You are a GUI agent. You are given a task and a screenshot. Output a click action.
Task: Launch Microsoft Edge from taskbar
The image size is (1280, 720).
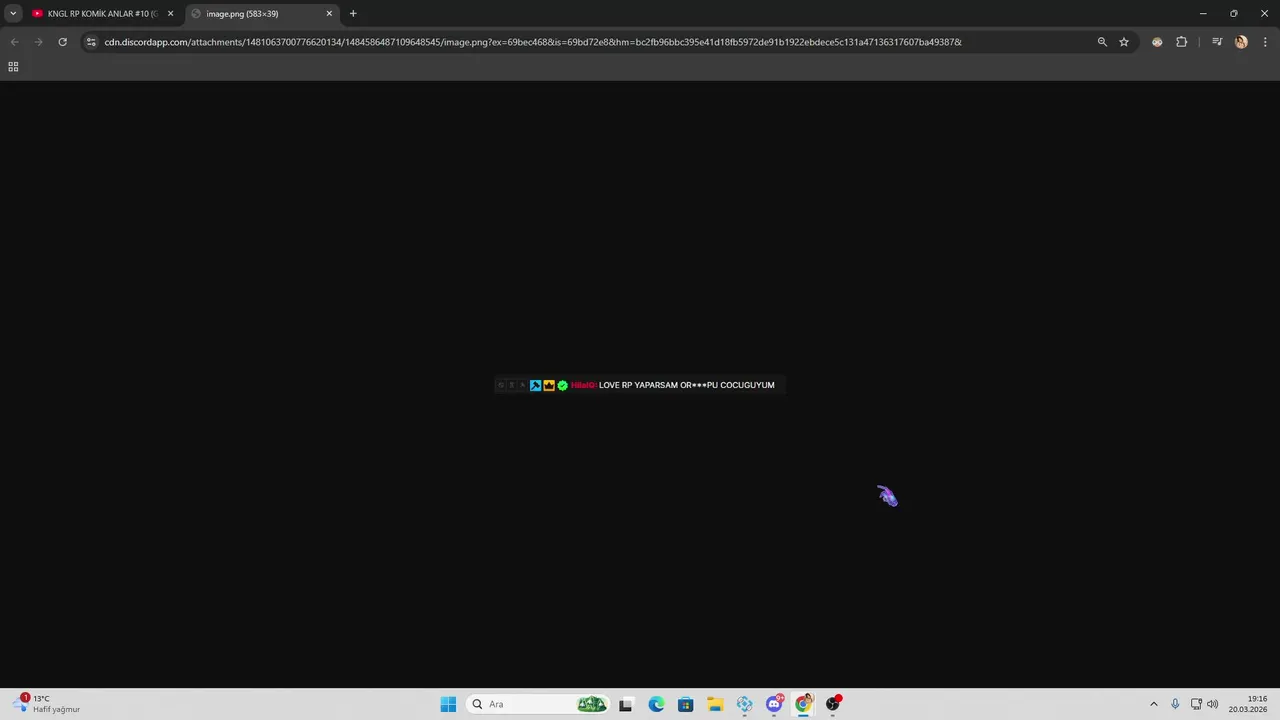click(x=656, y=704)
